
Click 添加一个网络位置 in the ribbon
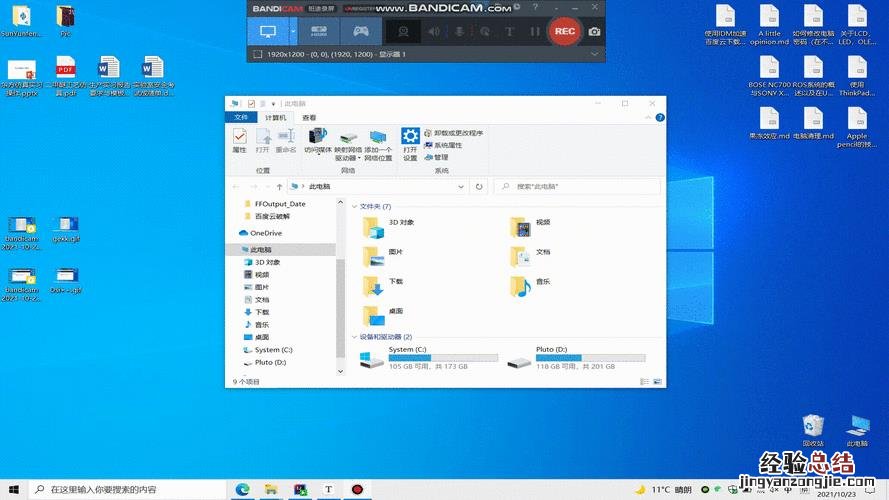378,145
